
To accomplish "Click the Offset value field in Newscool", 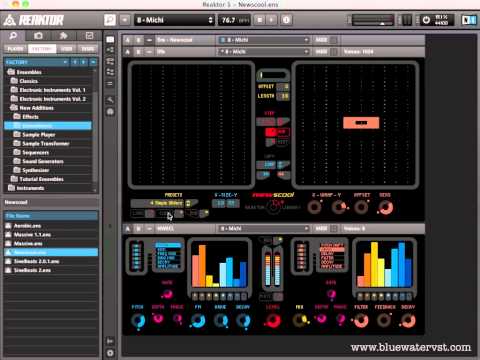I will point(283,87).
